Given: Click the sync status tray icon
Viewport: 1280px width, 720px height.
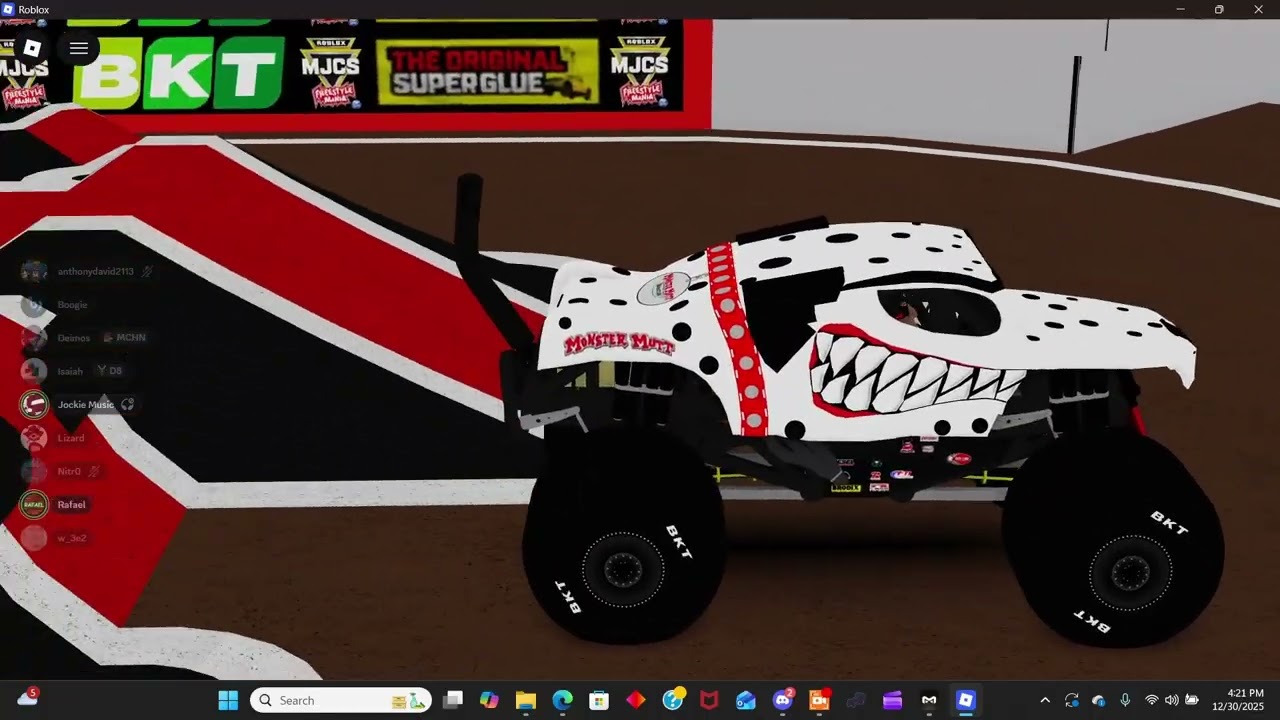Looking at the screenshot, I should (1072, 700).
